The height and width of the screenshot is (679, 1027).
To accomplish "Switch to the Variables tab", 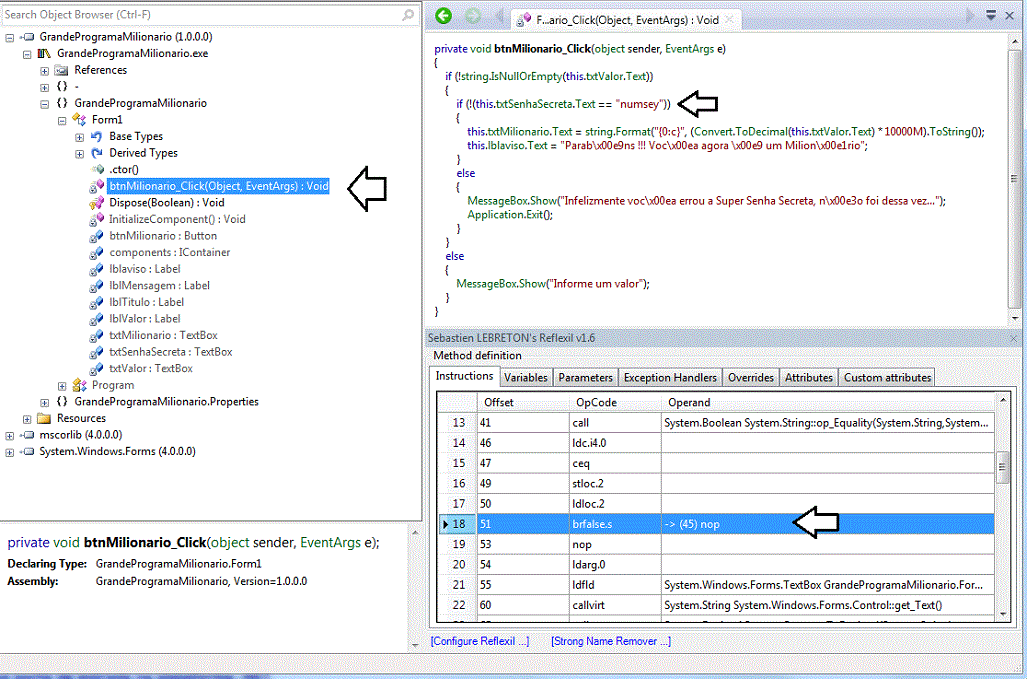I will [525, 378].
